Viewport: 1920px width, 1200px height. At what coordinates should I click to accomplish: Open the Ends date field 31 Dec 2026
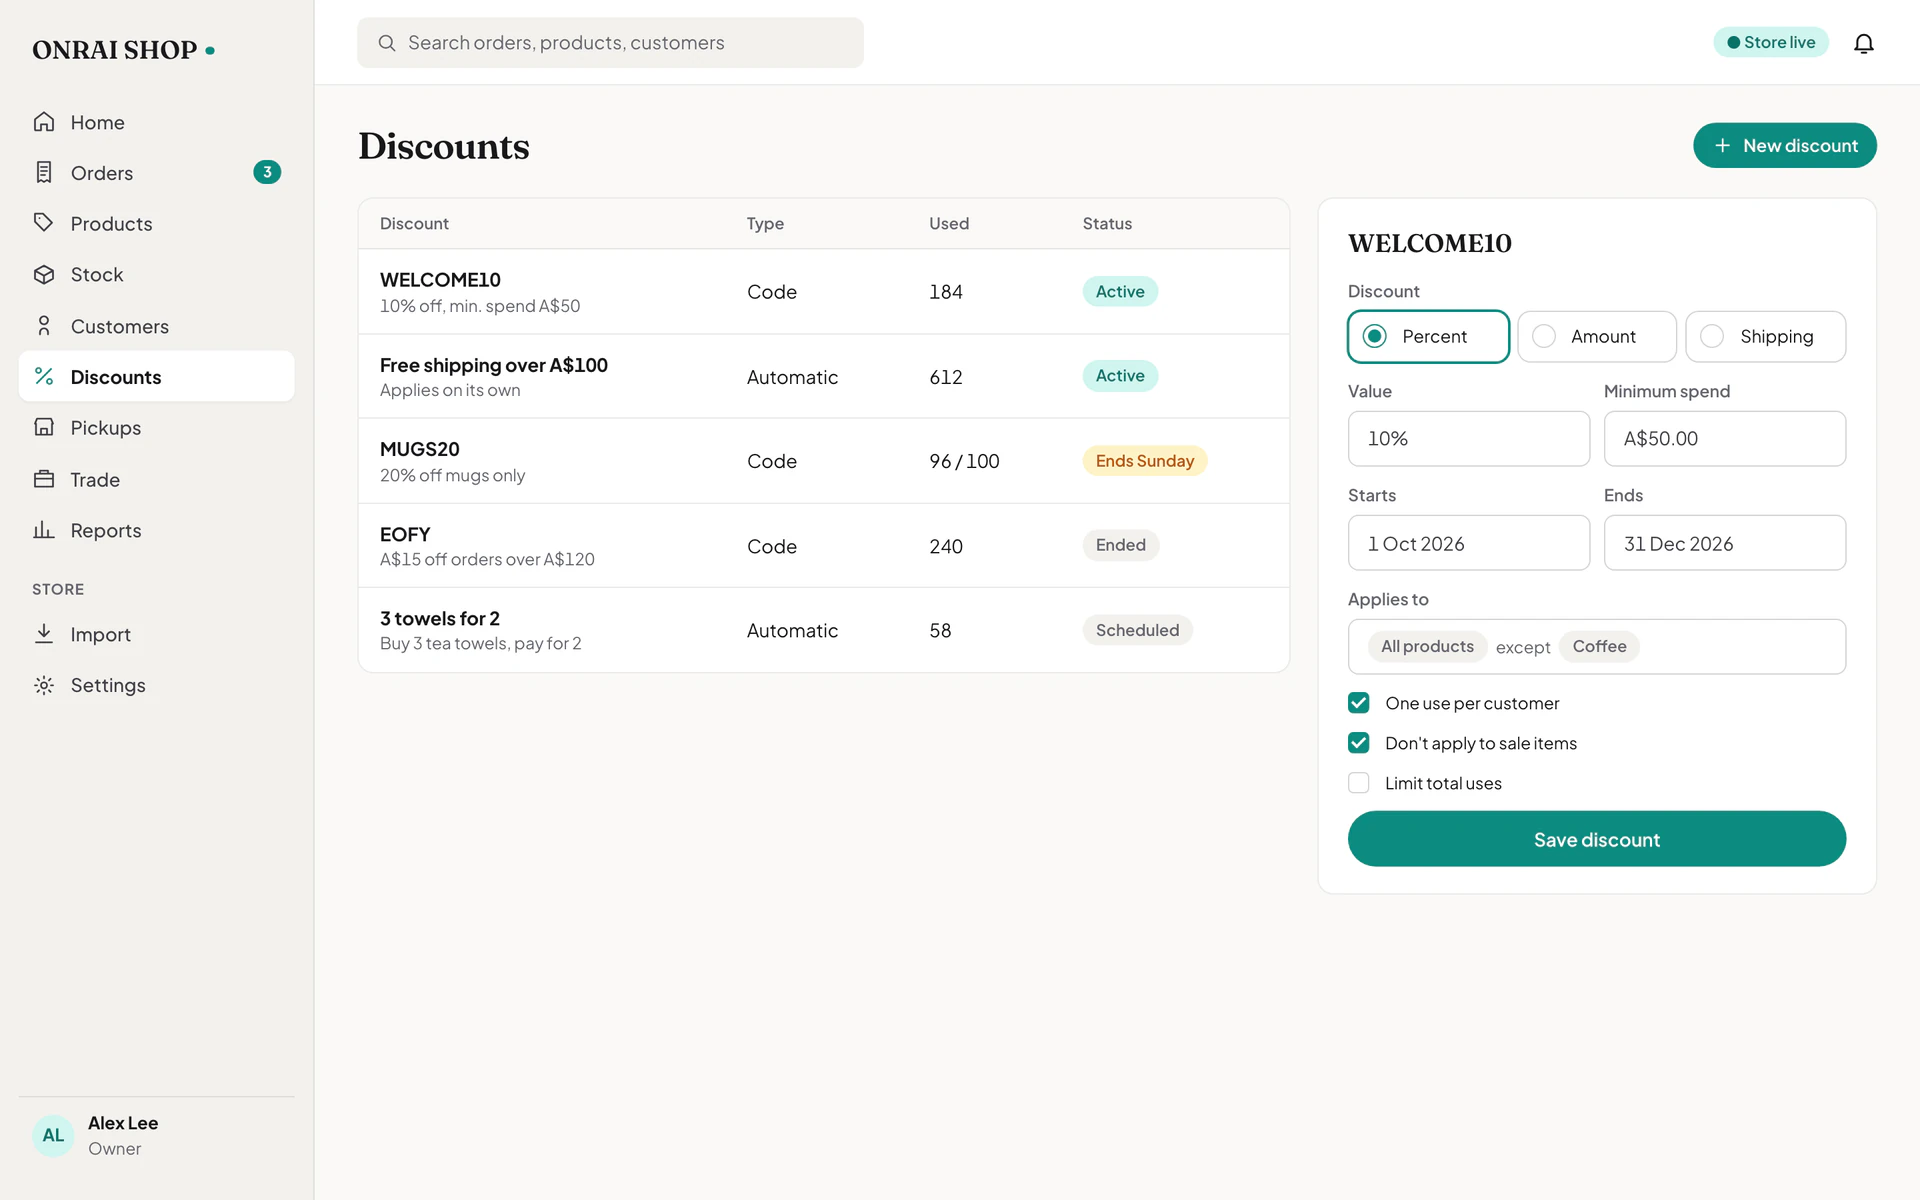pyautogui.click(x=1725, y=543)
